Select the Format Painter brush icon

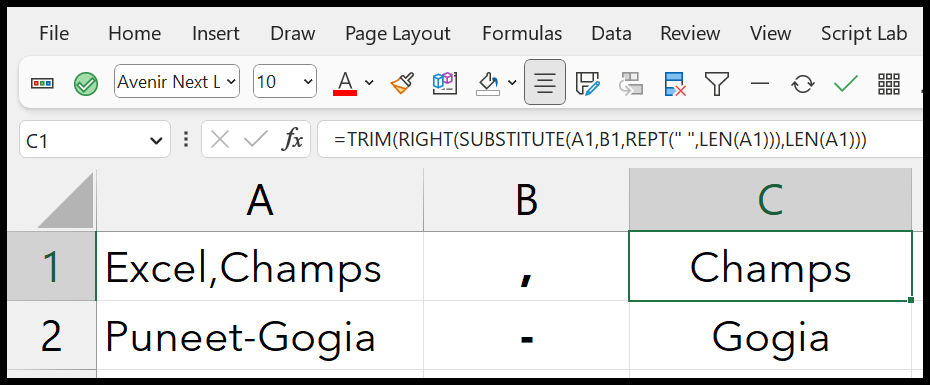(x=402, y=83)
